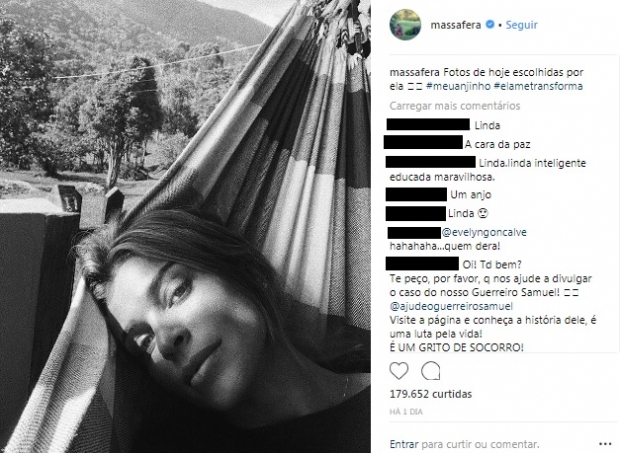Open HÁ 1 DIA timestamp
This screenshot has width=620, height=453.
pyautogui.click(x=406, y=412)
